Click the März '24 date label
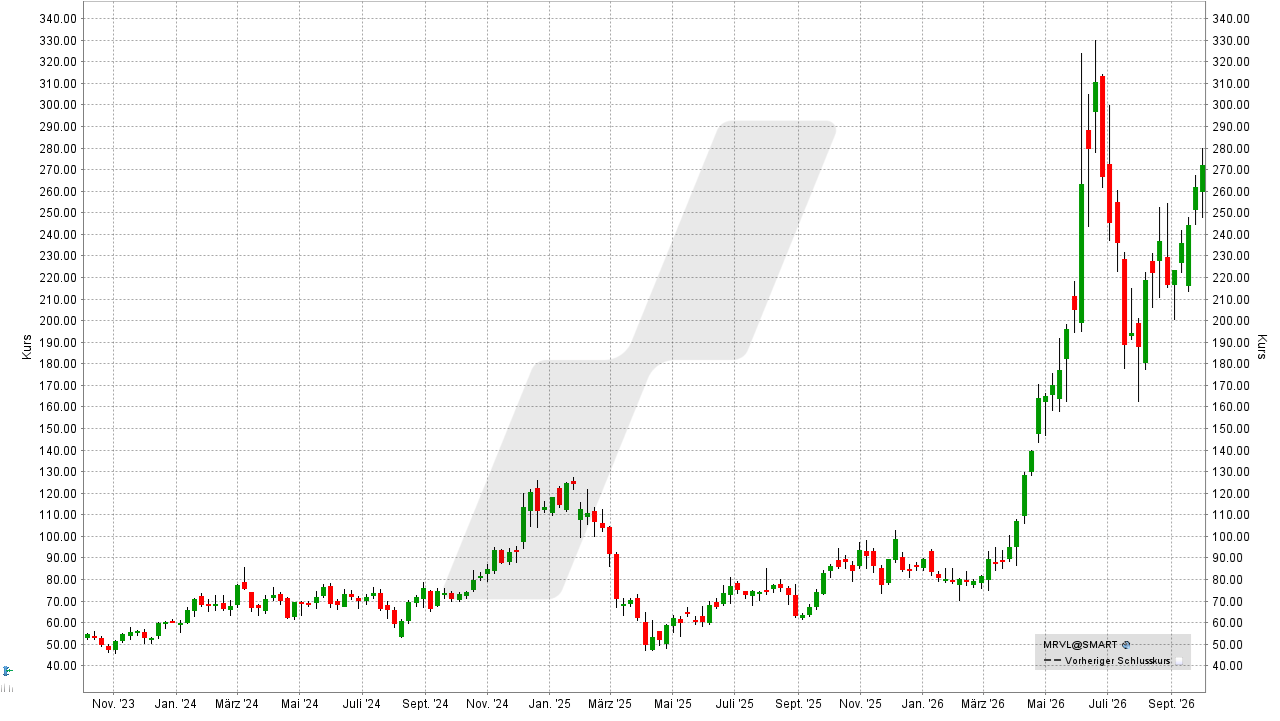Viewport: 1280px width, 721px height. pyautogui.click(x=236, y=704)
